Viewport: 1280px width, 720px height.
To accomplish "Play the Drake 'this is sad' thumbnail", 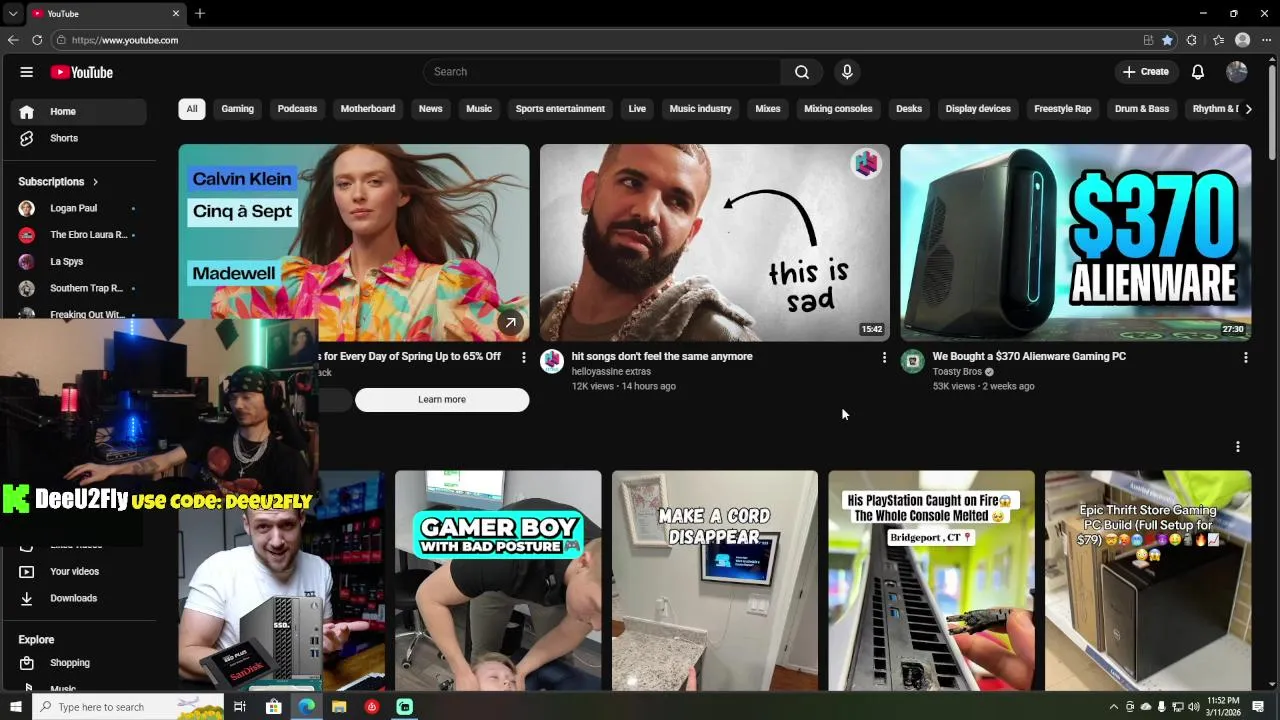I will (x=714, y=243).
